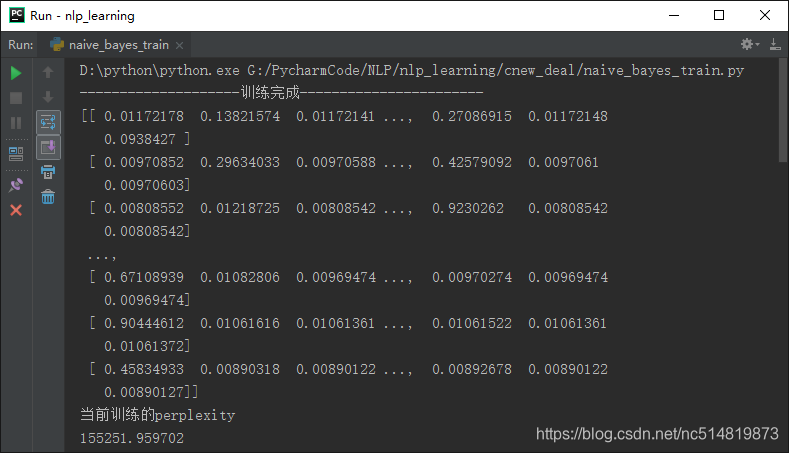Click the value 0.90444612
789x453 pixels.
point(144,323)
